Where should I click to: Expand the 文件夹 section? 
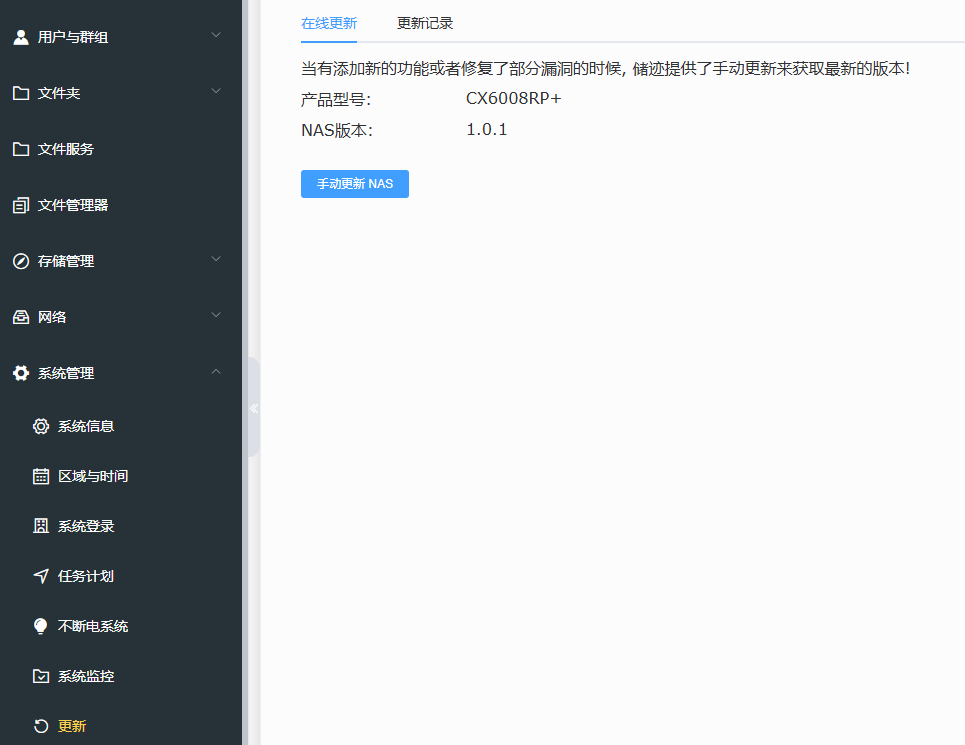pyautogui.click(x=215, y=88)
